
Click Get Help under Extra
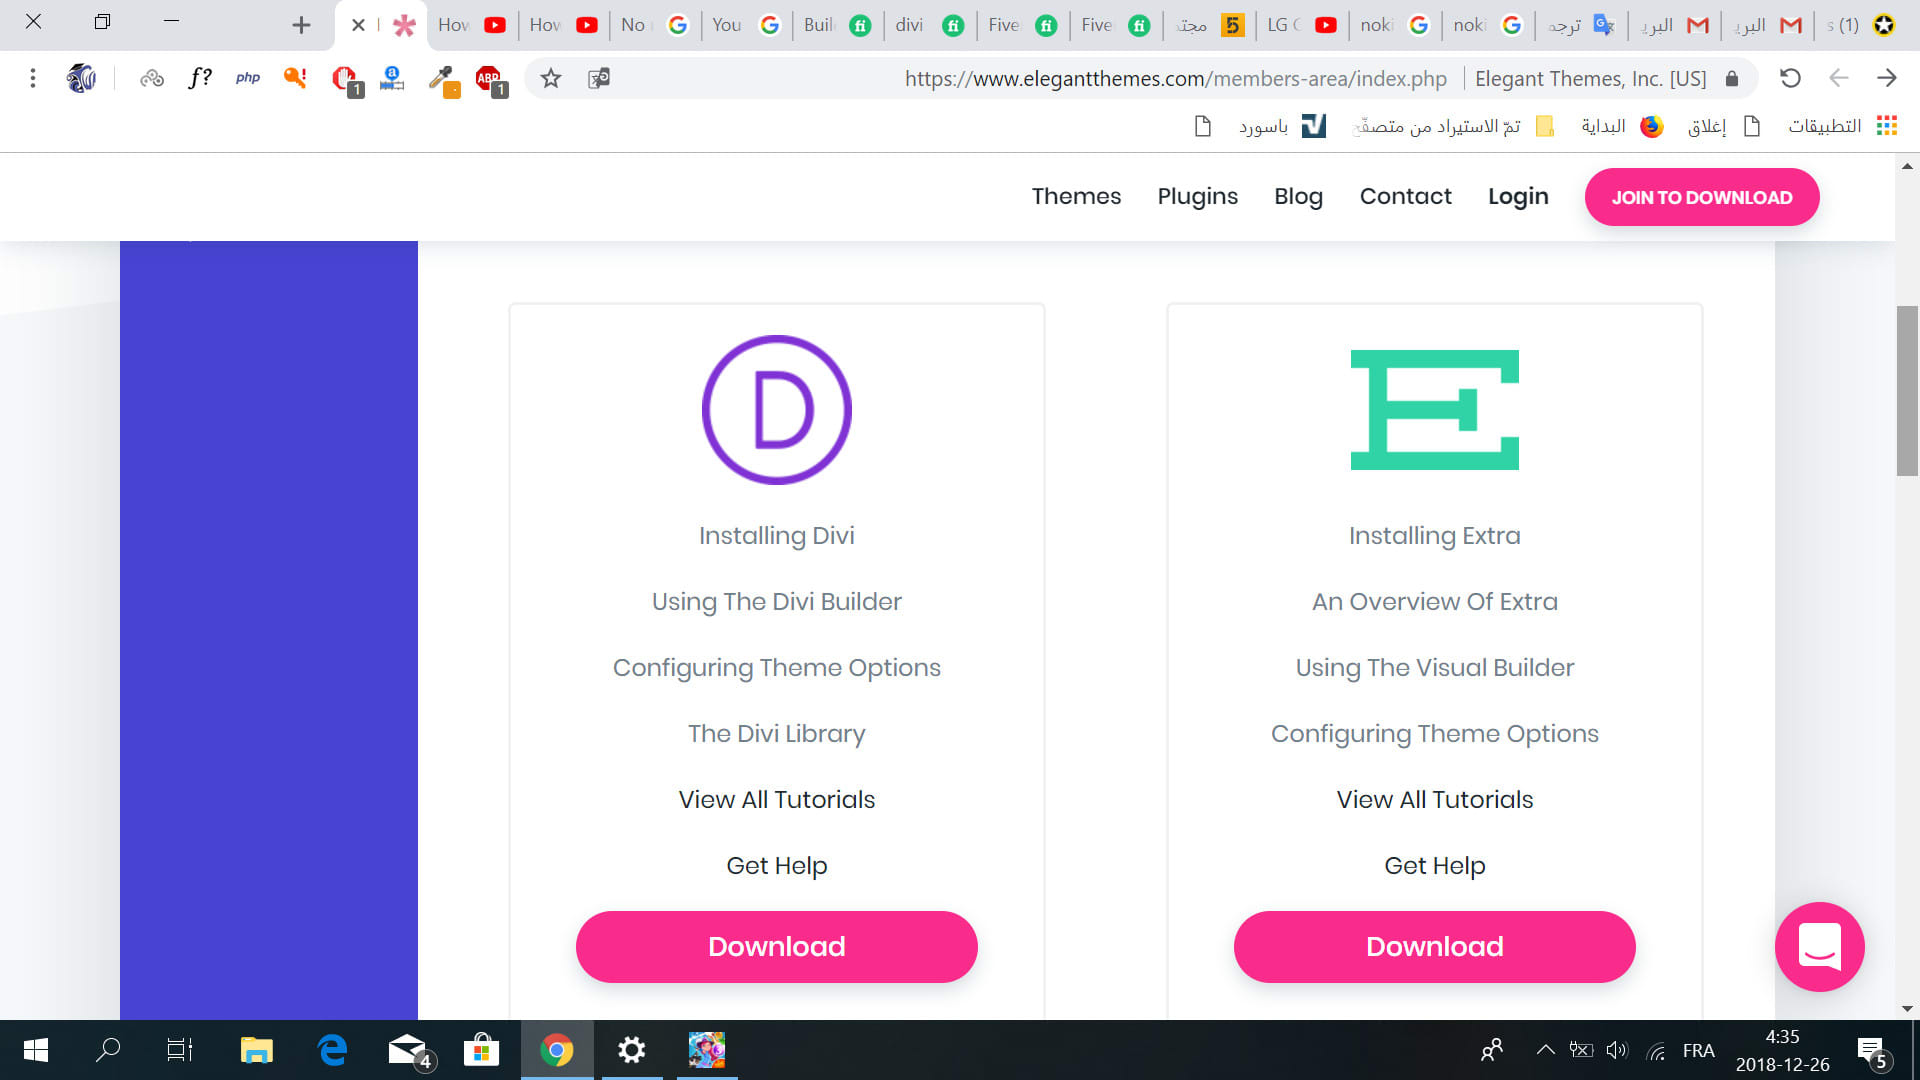pos(1435,866)
